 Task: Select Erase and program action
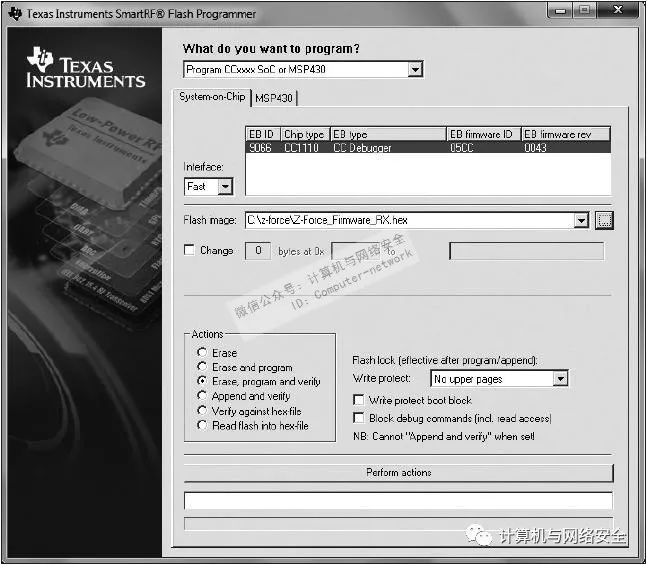(202, 366)
